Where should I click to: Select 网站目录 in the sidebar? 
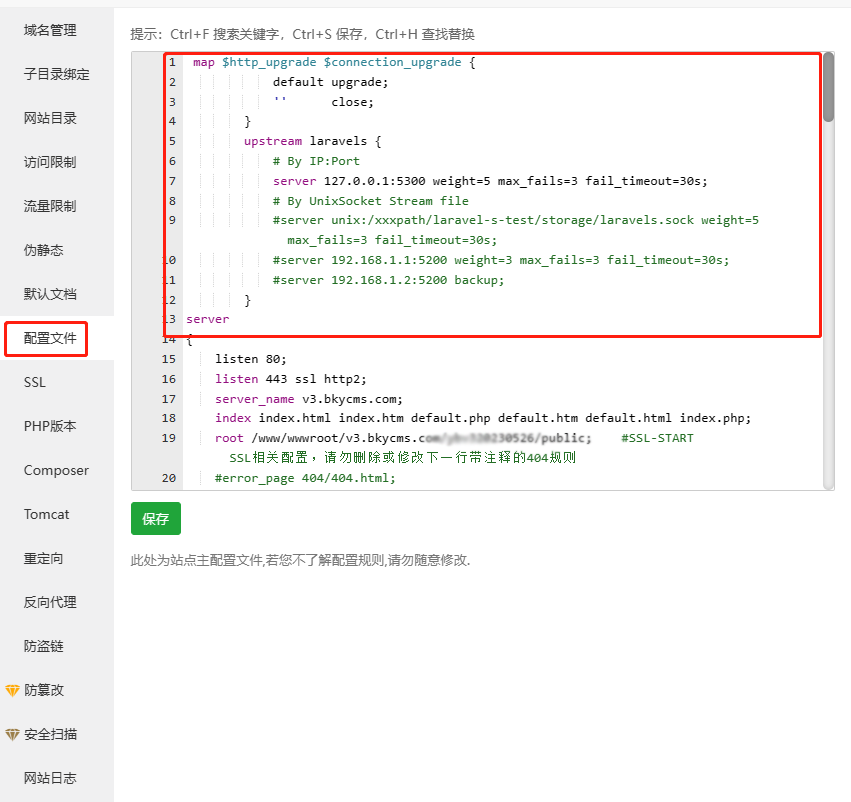[x=50, y=118]
